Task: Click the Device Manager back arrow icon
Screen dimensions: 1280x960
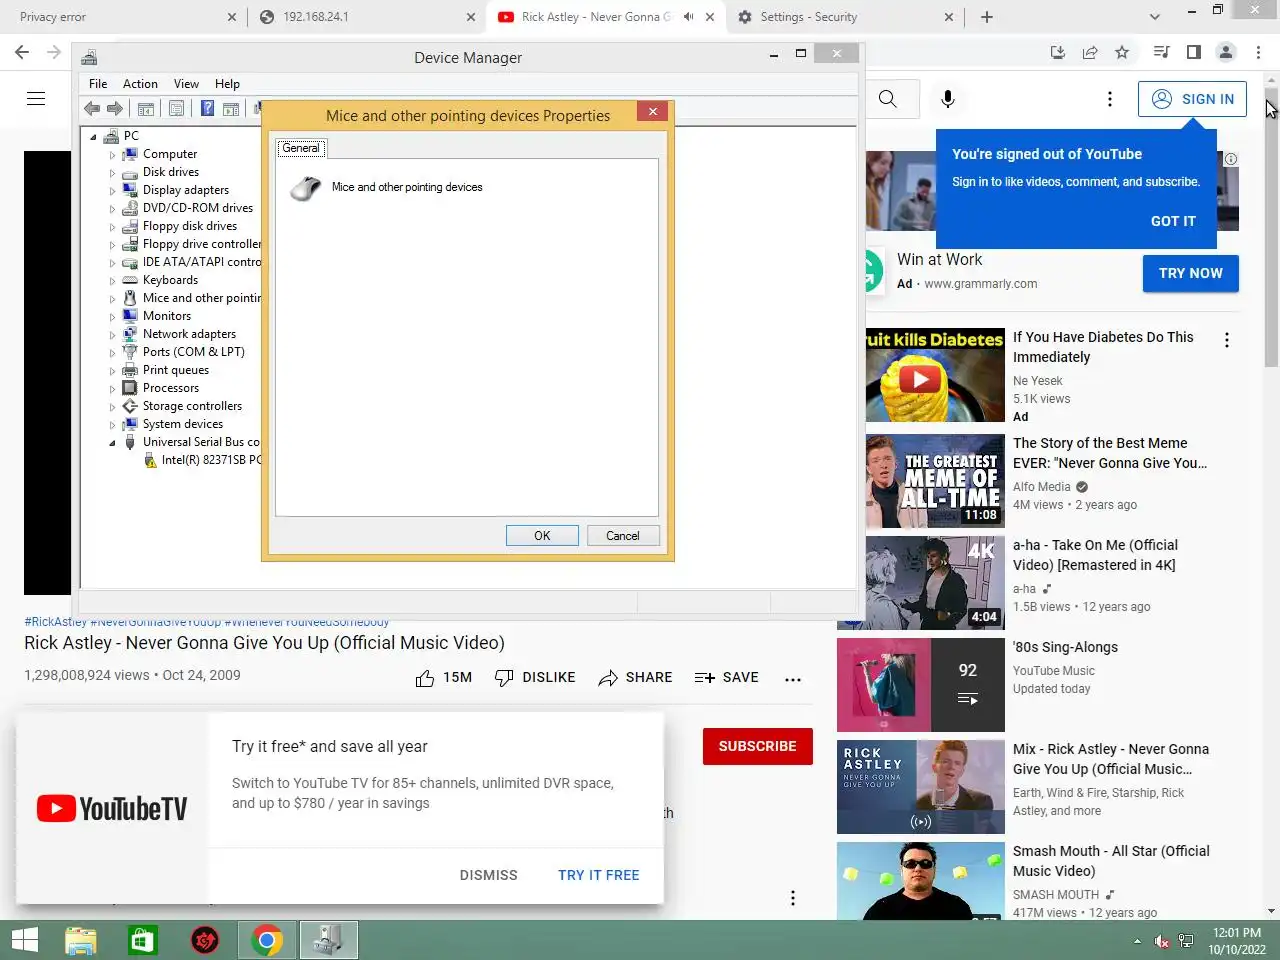Action: point(92,109)
